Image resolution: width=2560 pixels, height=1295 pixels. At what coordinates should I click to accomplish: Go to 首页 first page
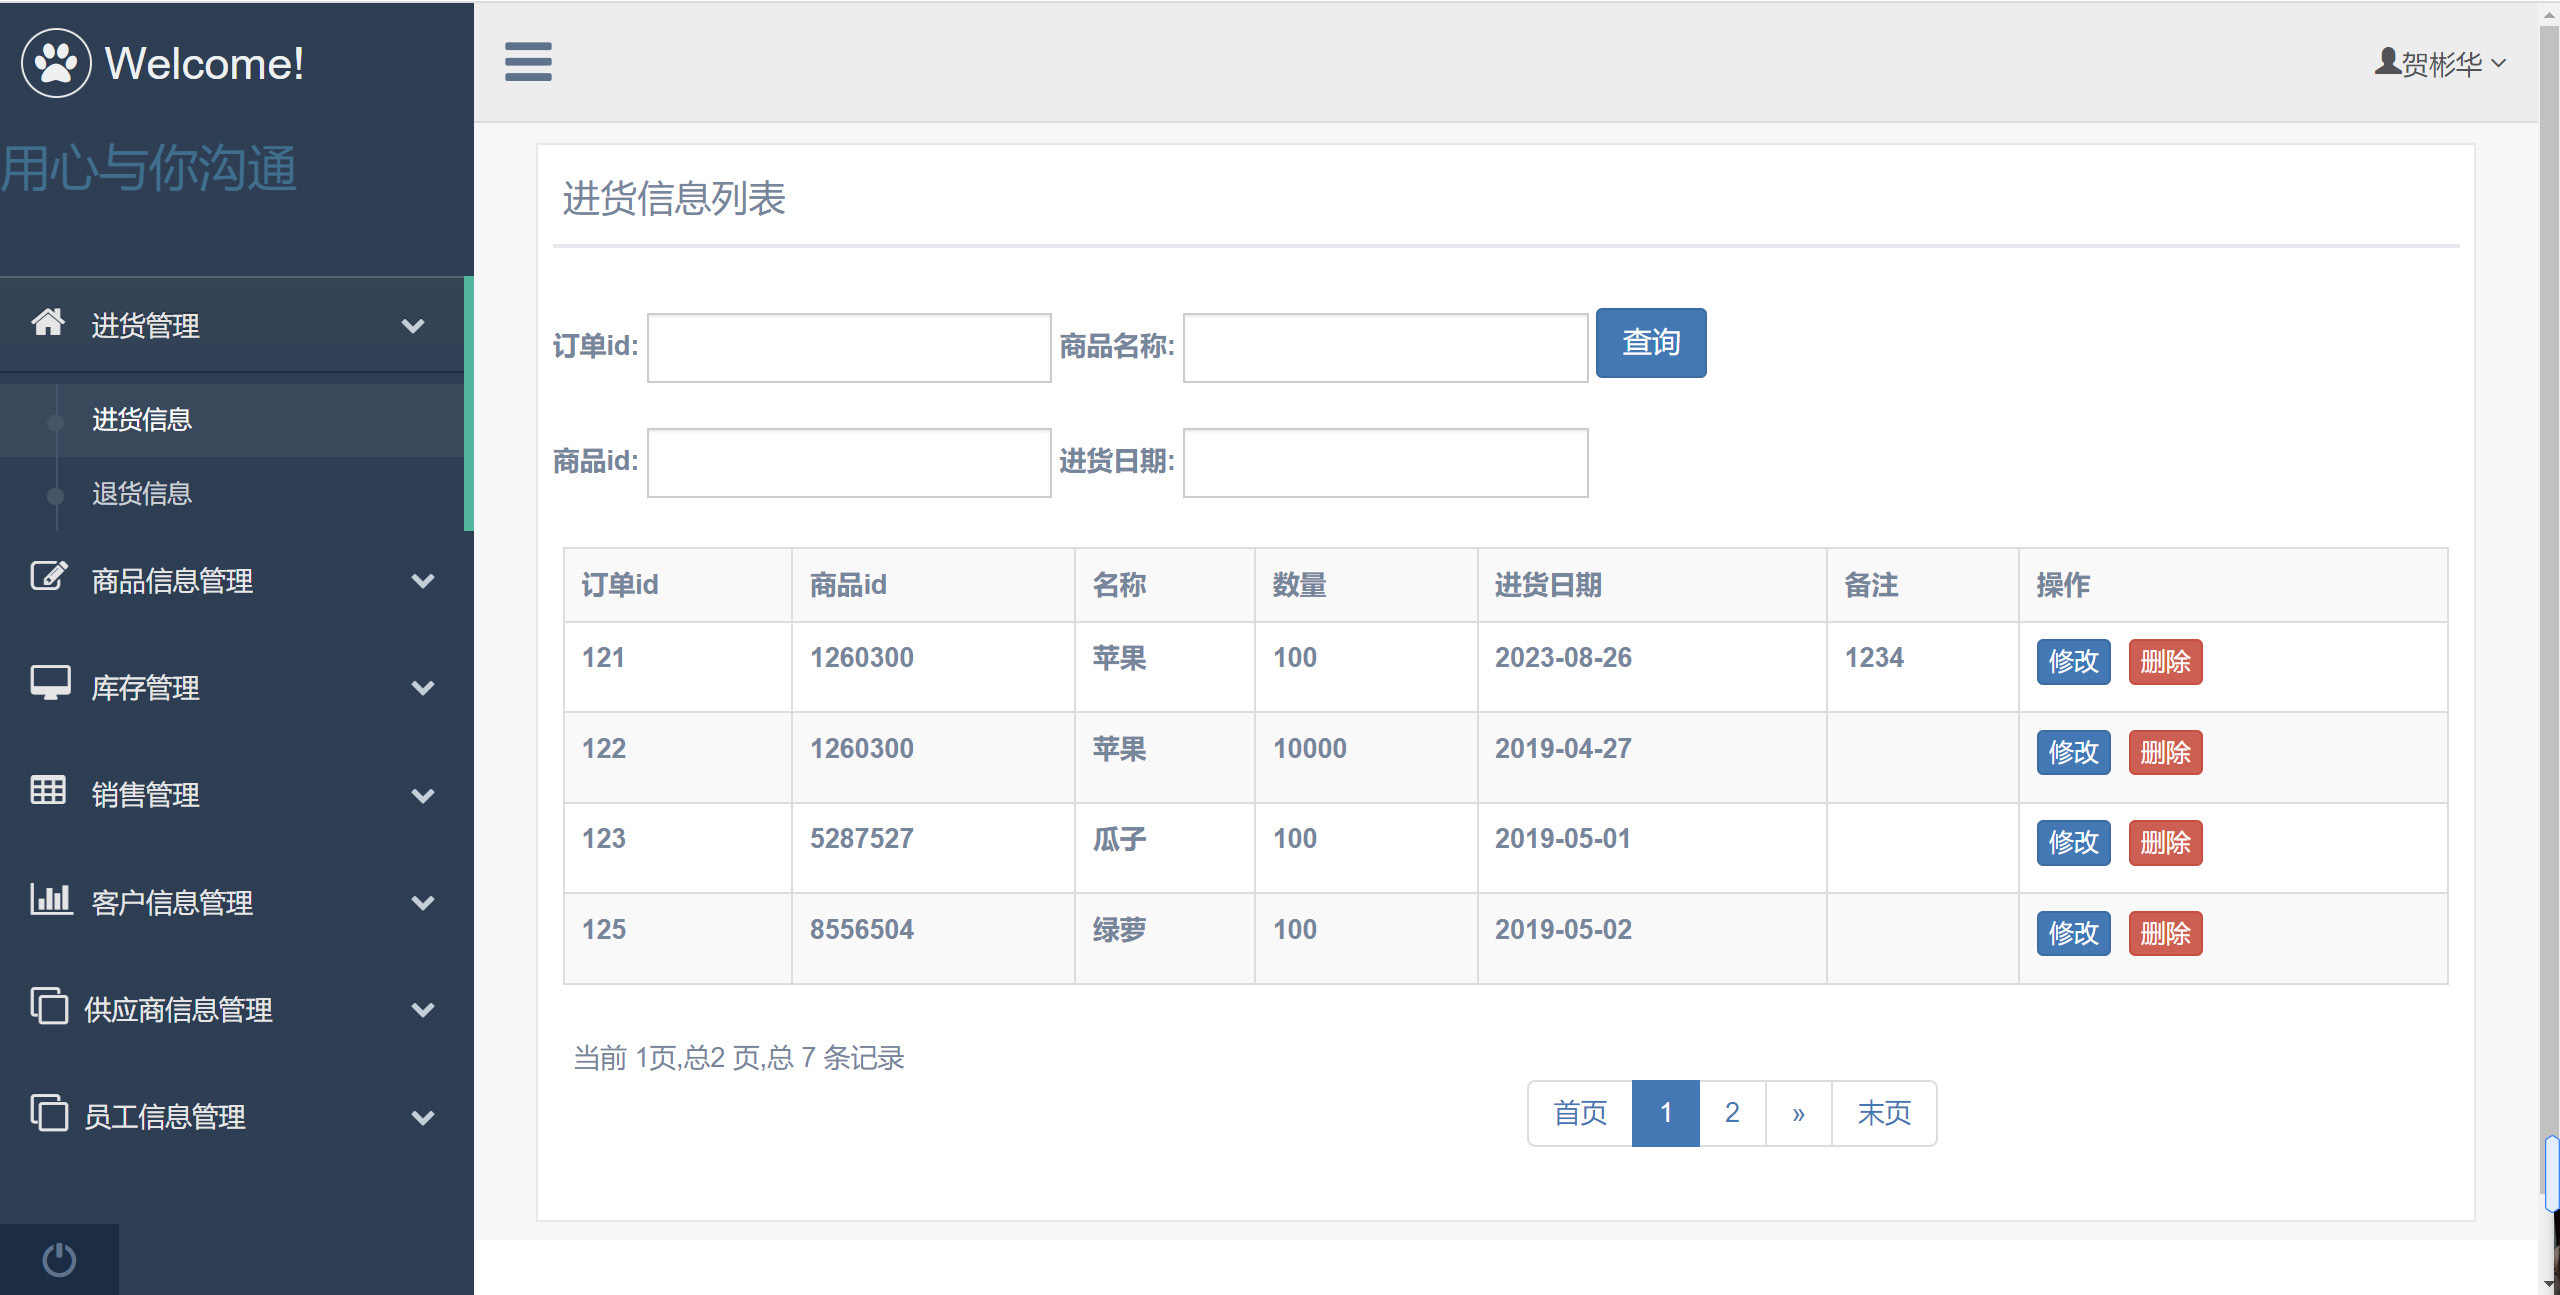[1580, 1113]
